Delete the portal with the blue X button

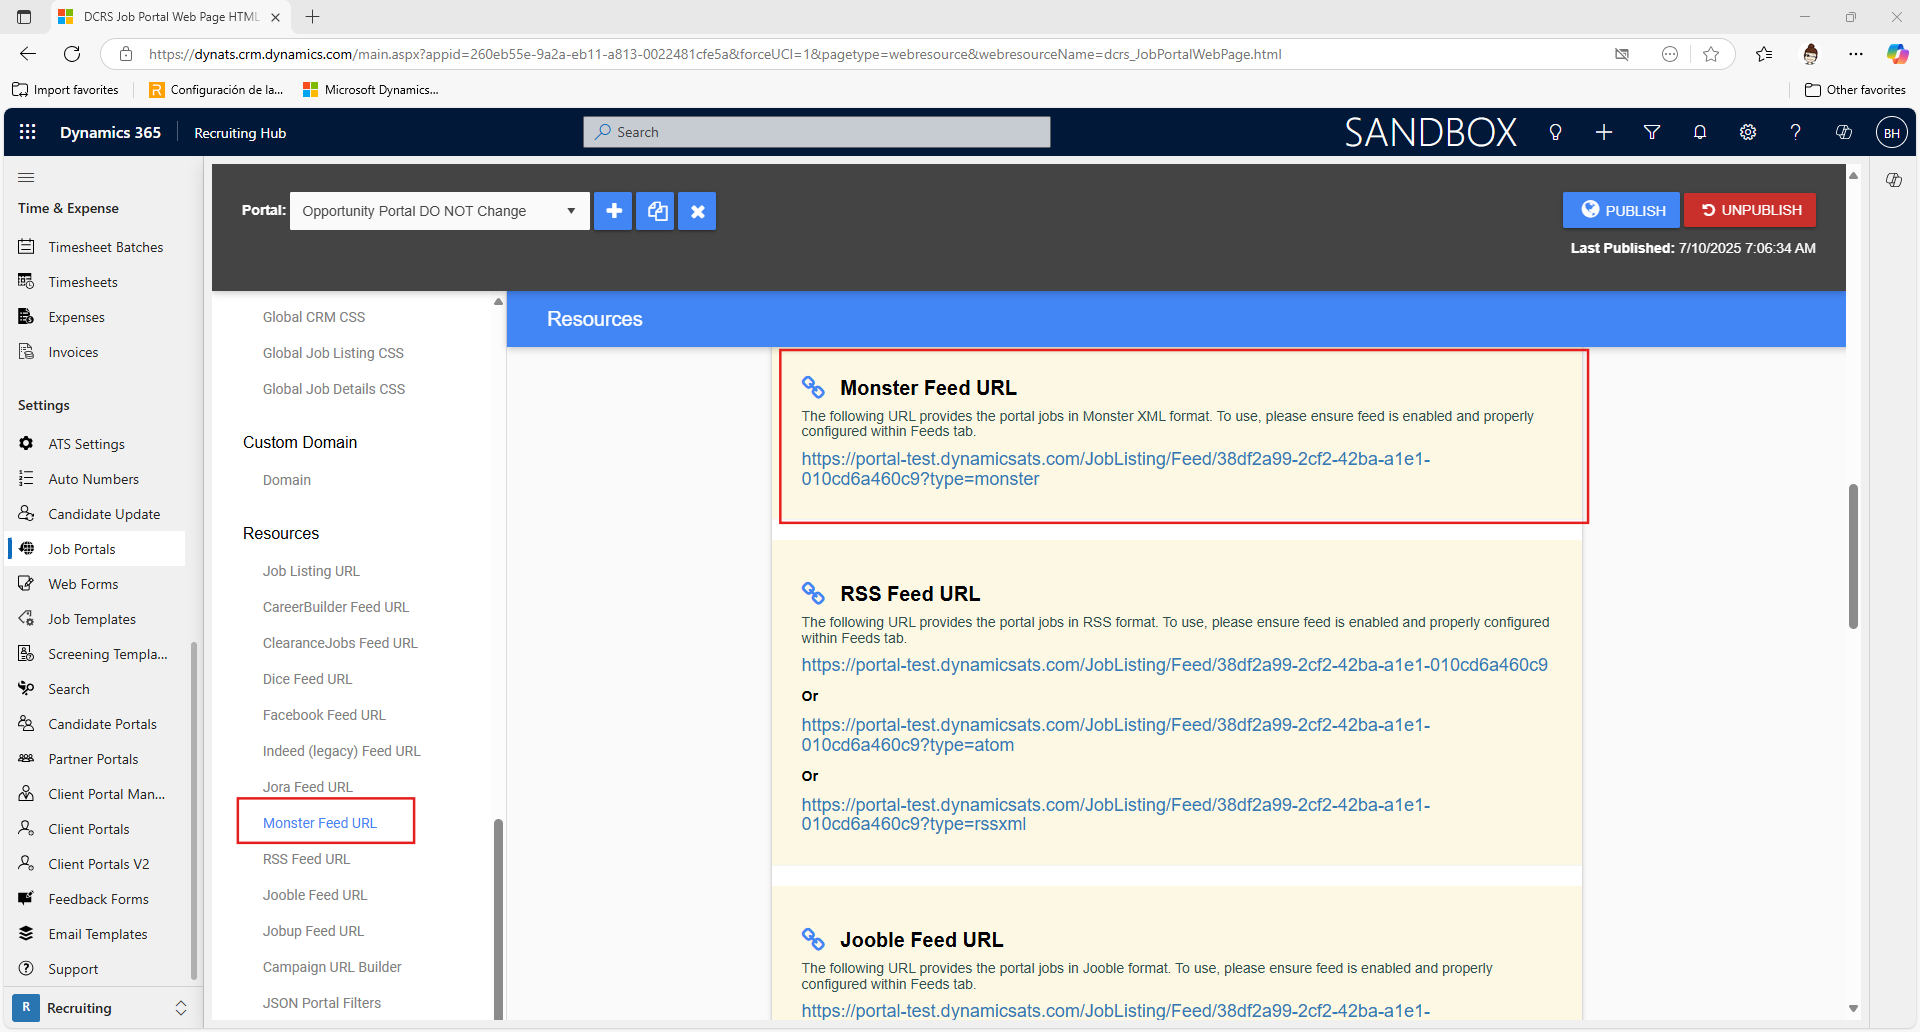pos(698,211)
